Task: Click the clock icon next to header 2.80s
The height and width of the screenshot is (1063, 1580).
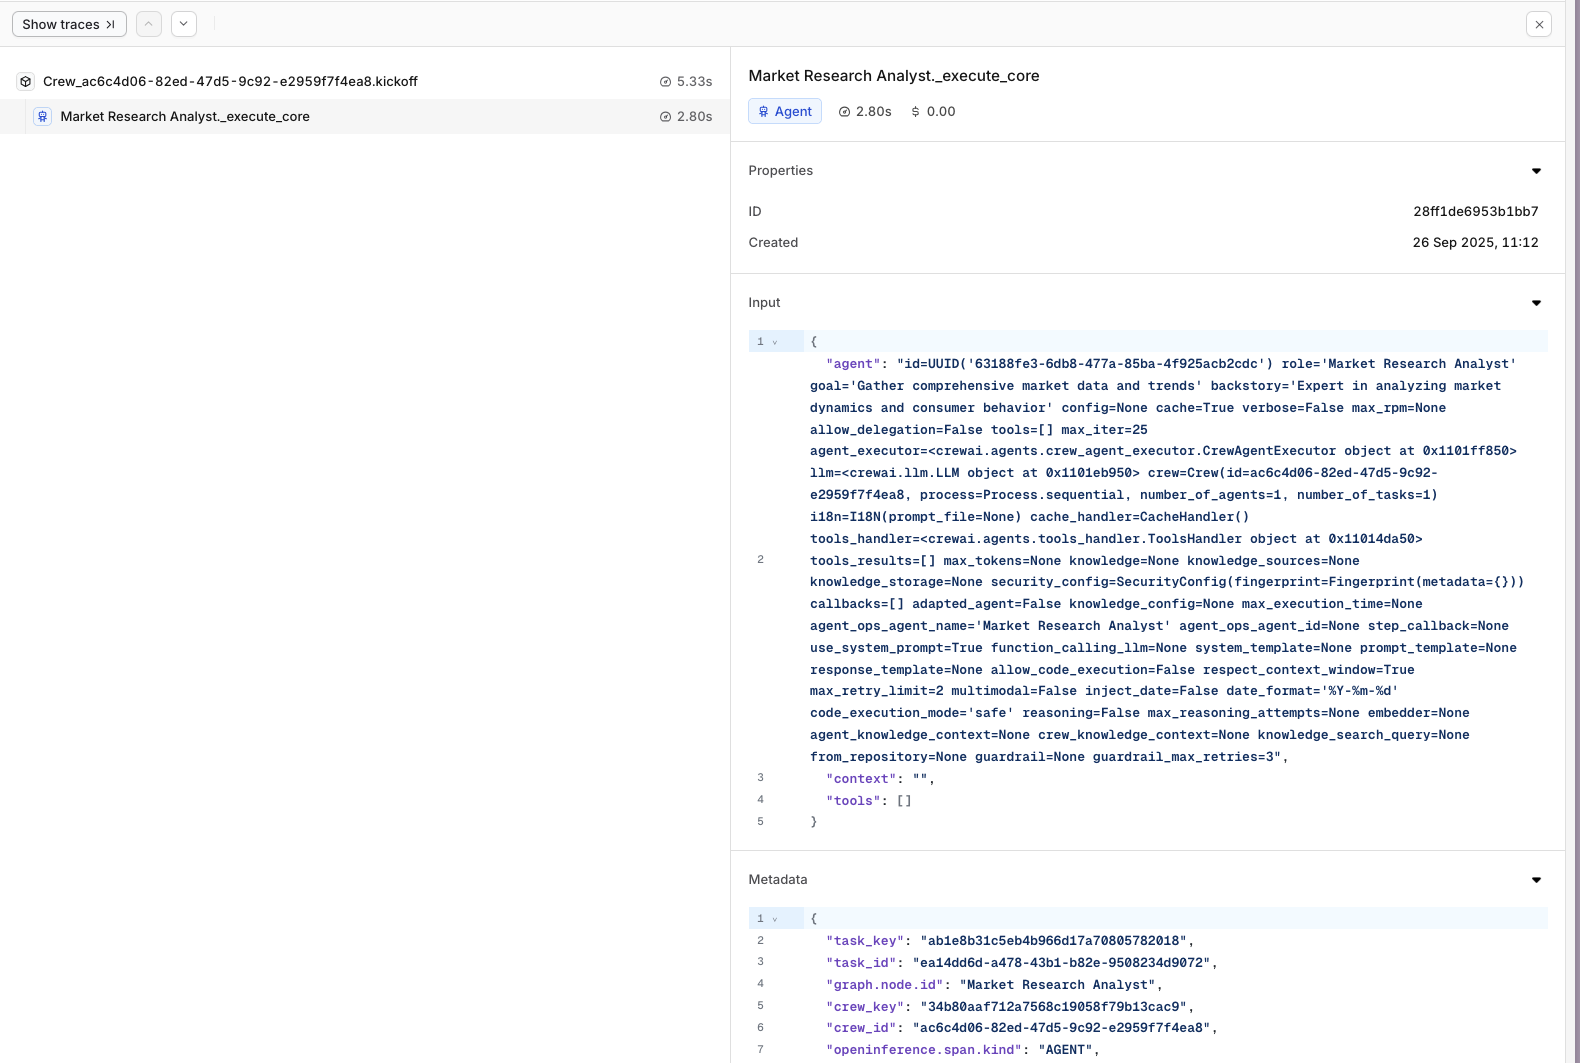Action: [844, 112]
